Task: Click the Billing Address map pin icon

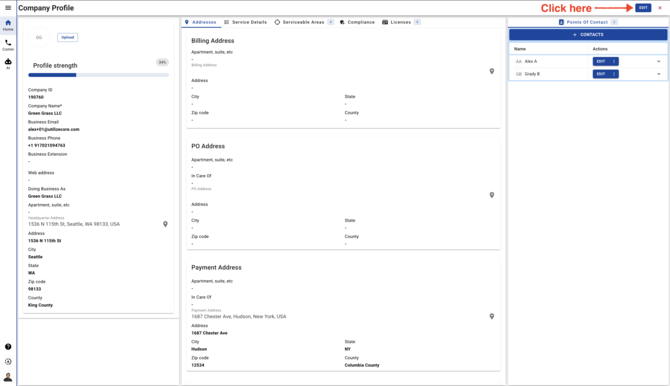Action: pos(492,71)
